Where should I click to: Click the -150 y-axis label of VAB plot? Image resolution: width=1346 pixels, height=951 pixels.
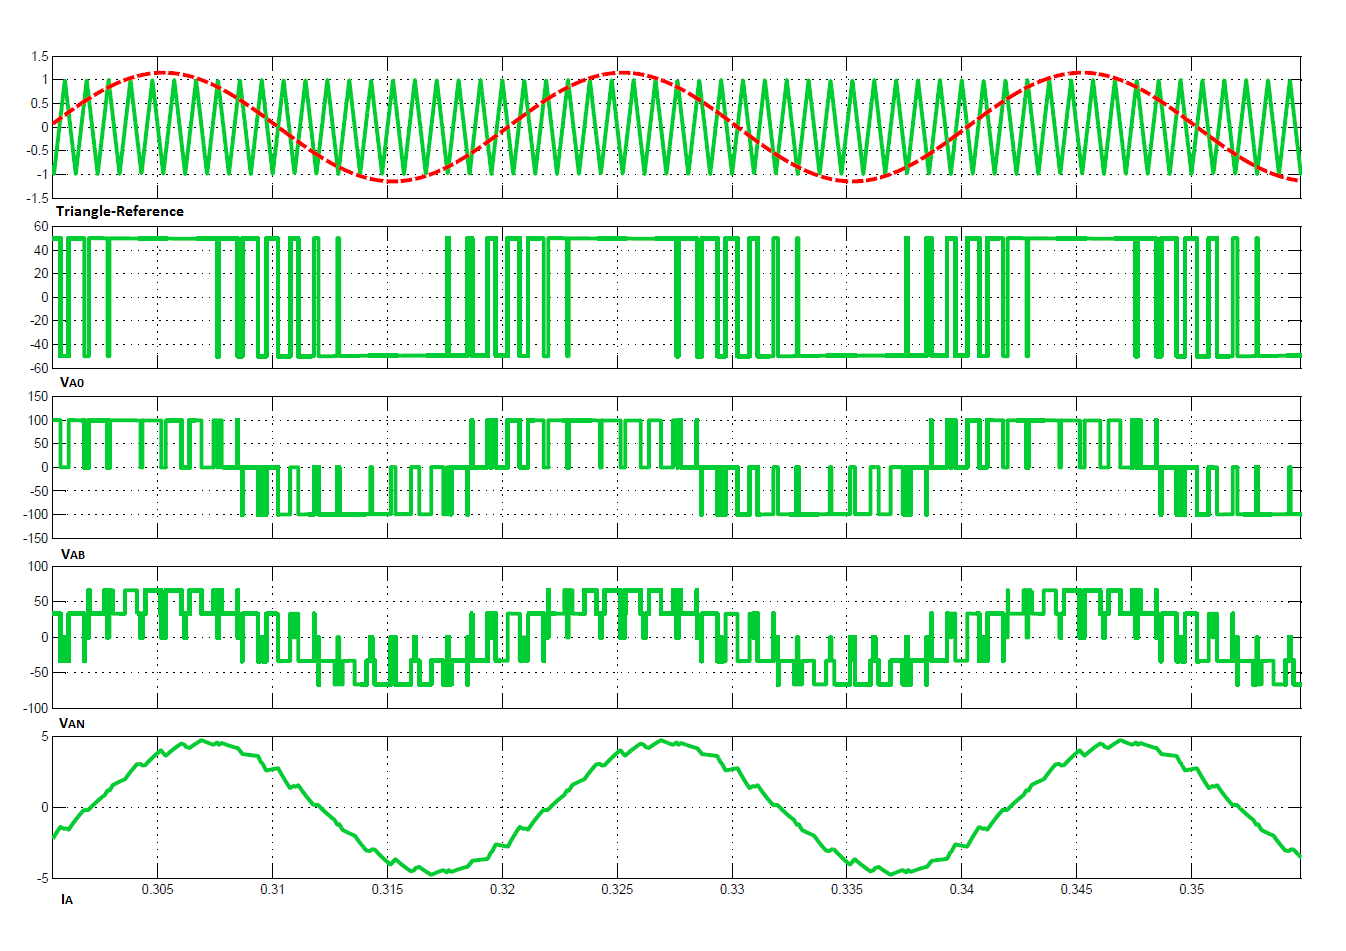36,538
